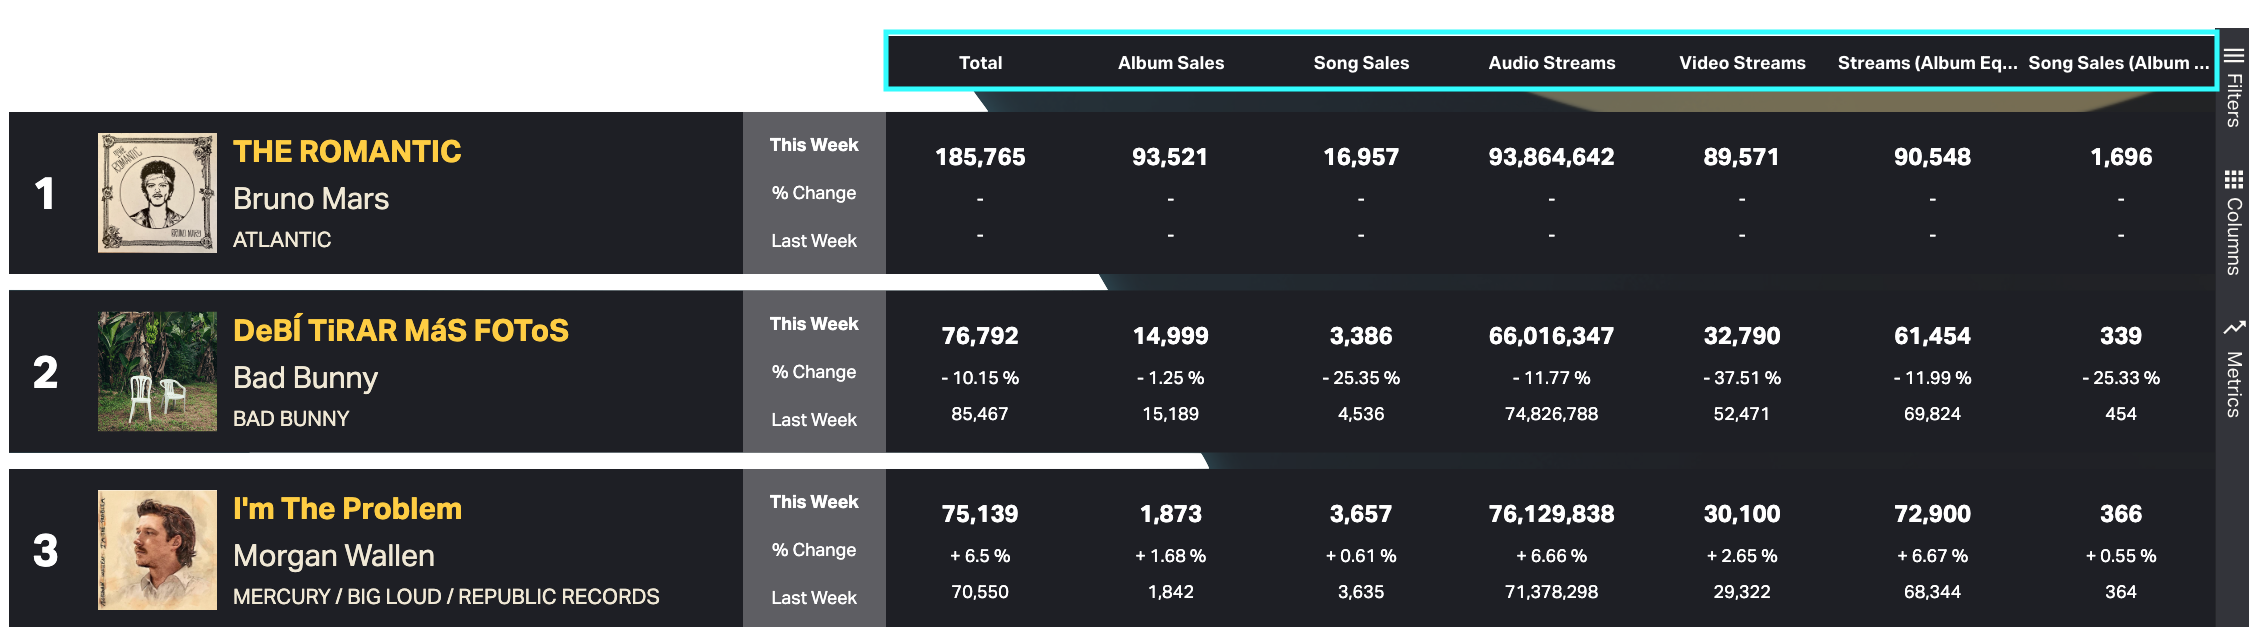Open the Metrics chart icon panel
This screenshot has height=643, width=2256.
coord(2233,328)
